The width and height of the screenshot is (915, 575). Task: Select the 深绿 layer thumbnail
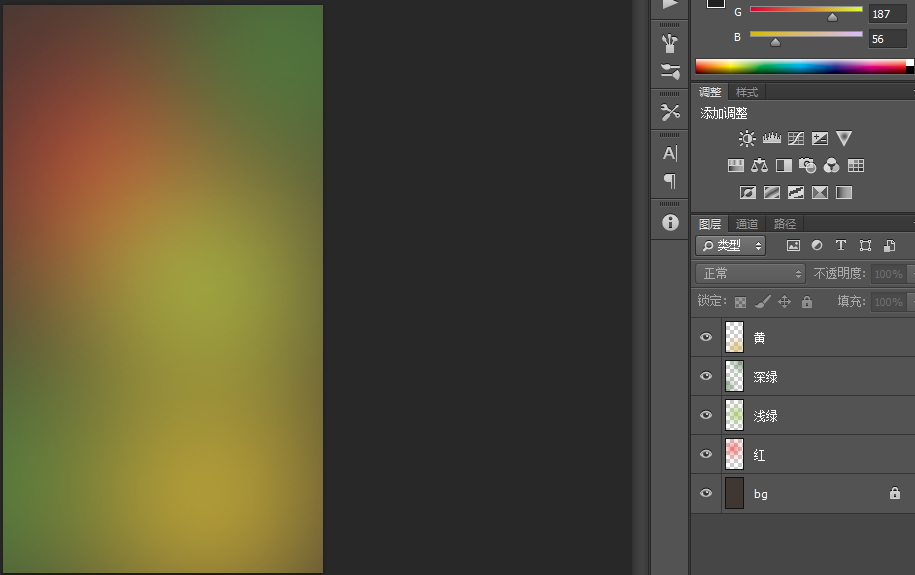[x=735, y=377]
